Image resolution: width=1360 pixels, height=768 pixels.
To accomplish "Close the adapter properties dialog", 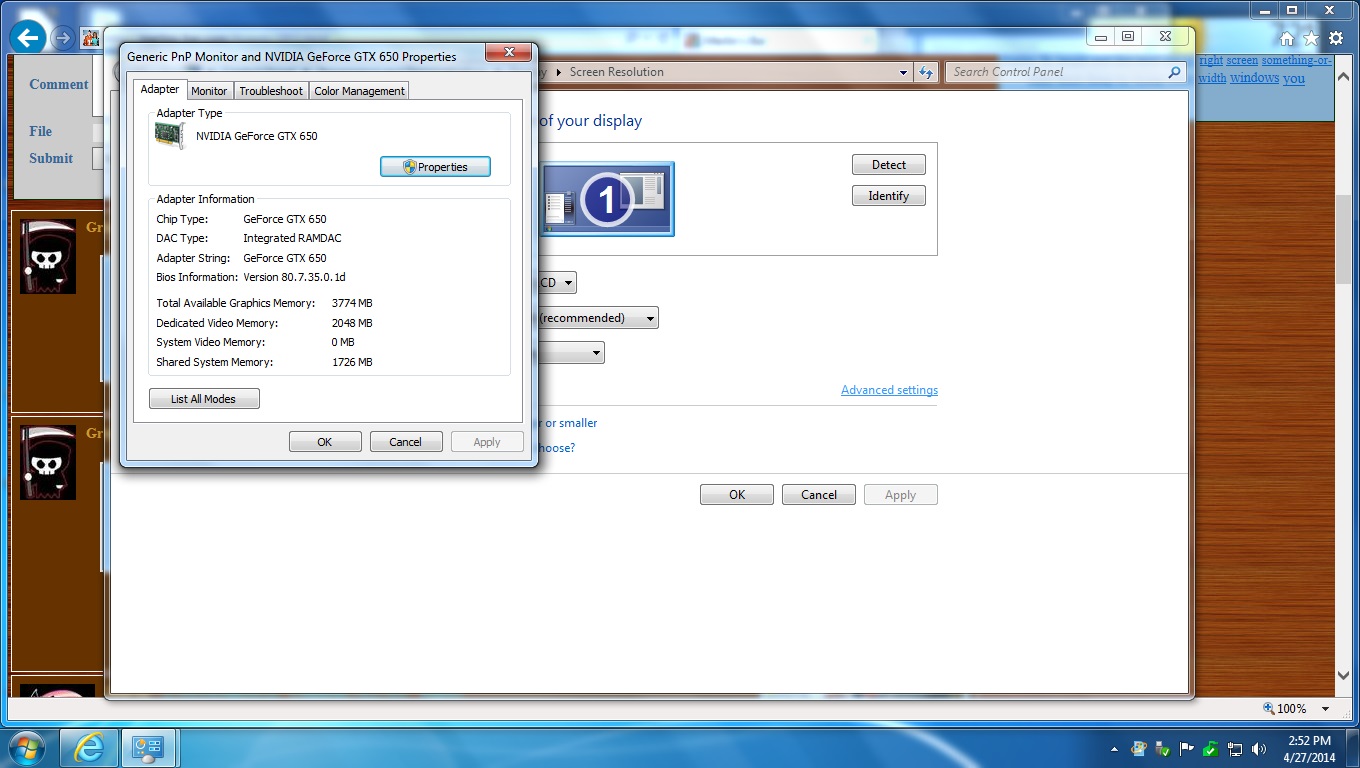I will (x=509, y=53).
